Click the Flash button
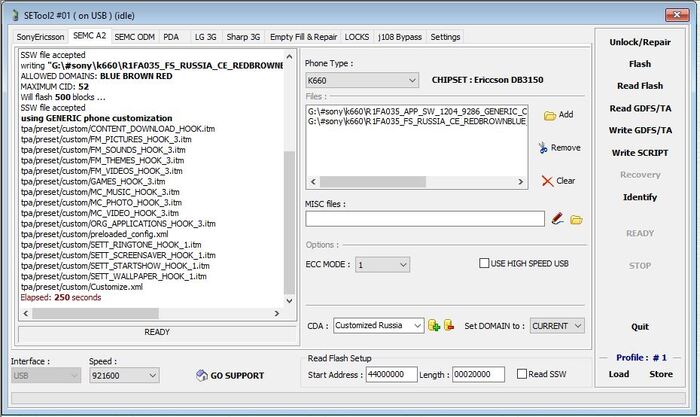The width and height of the screenshot is (700, 417). [640, 64]
